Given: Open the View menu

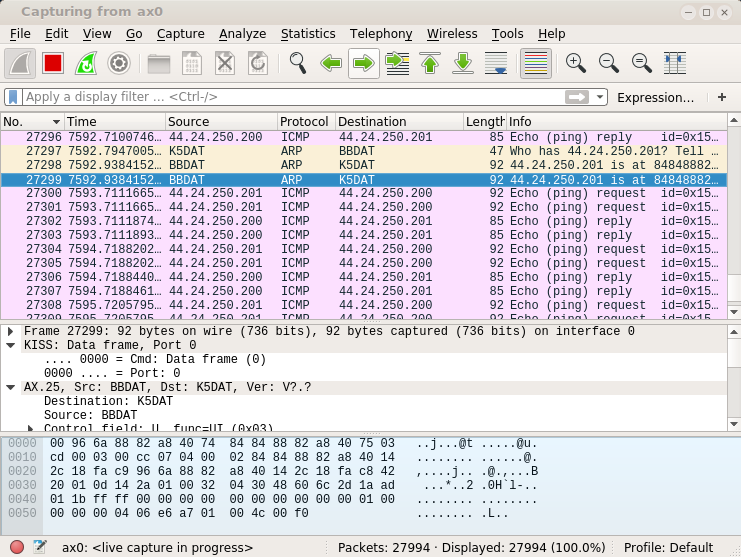Looking at the screenshot, I should pos(97,34).
